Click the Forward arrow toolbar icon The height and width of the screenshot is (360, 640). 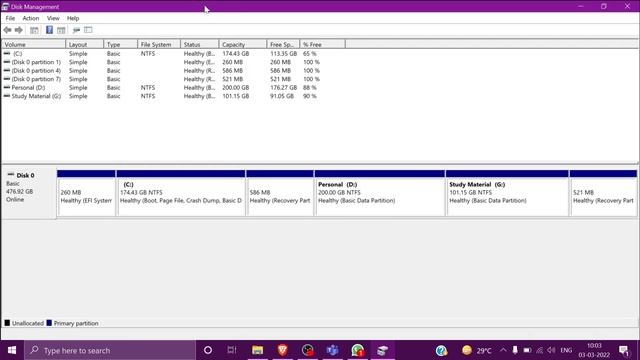[x=19, y=30]
